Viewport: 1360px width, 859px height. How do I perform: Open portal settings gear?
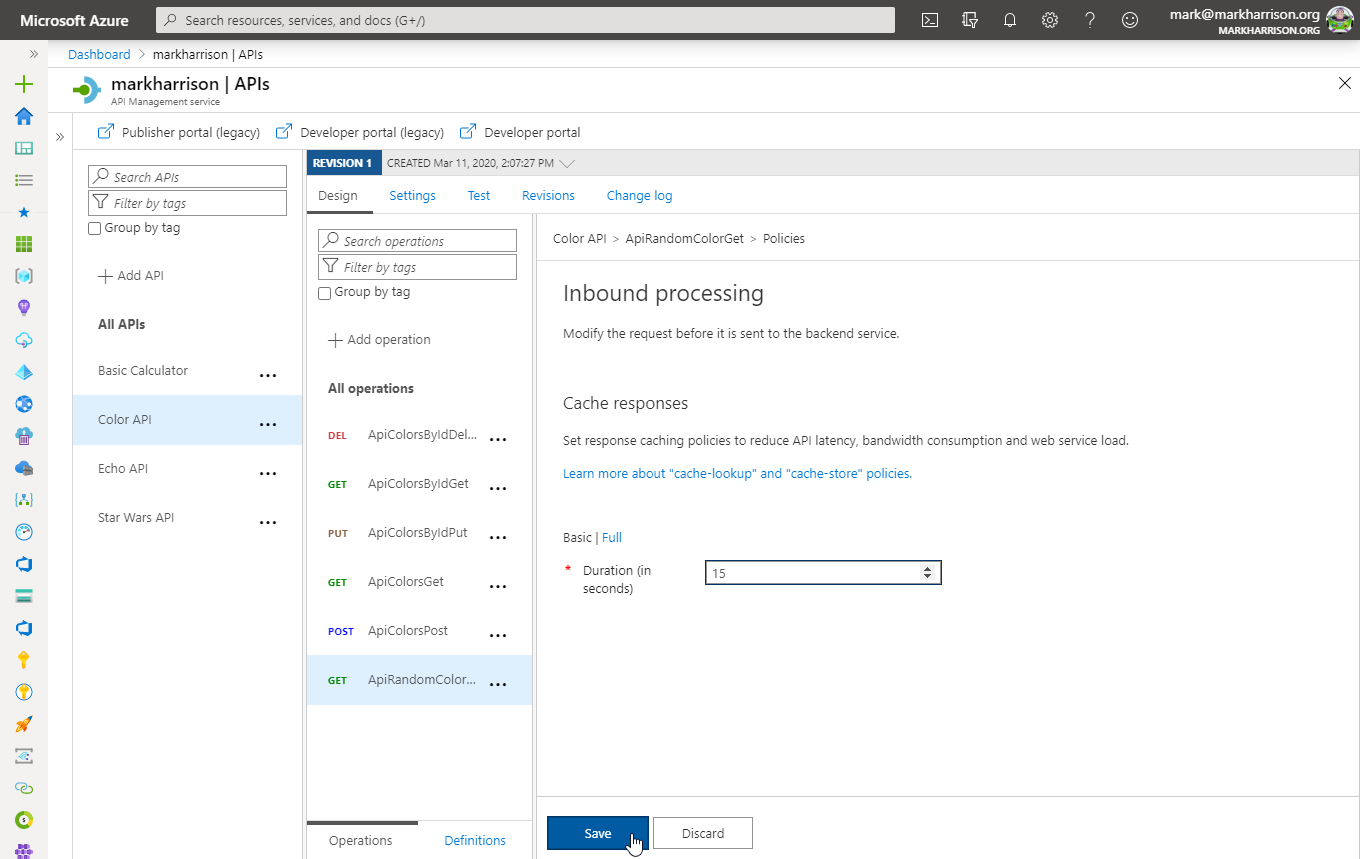1050,20
